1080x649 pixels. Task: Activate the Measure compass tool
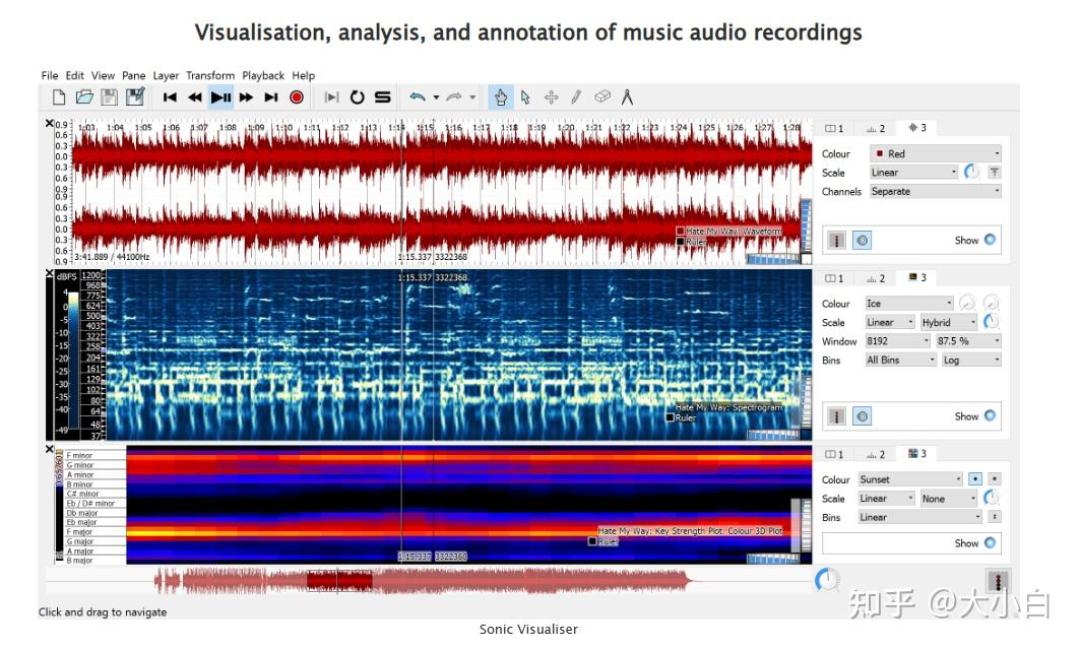627,97
